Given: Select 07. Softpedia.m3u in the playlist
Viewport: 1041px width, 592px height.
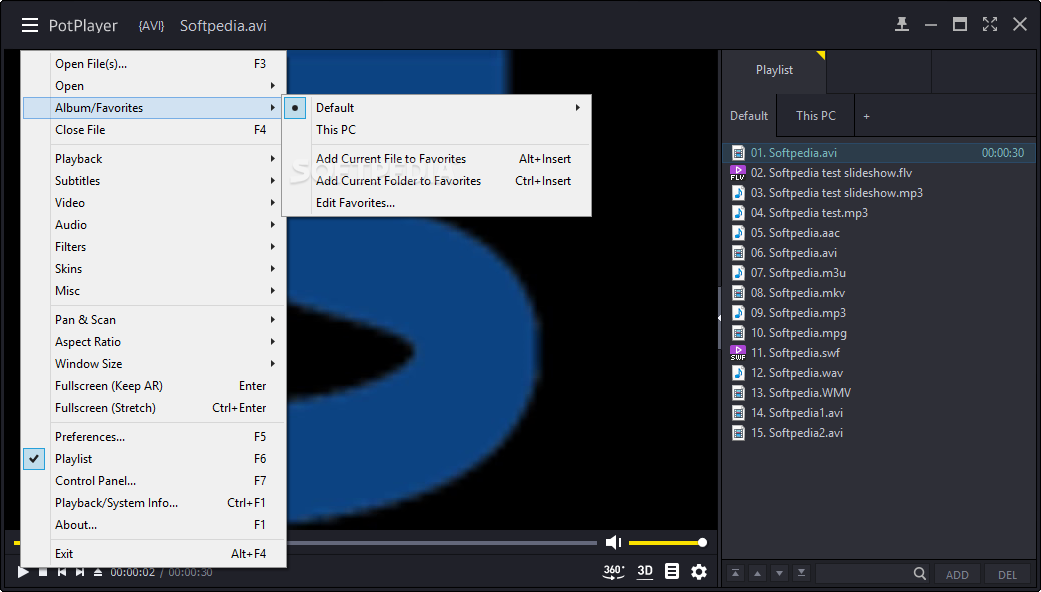Looking at the screenshot, I should pos(879,273).
